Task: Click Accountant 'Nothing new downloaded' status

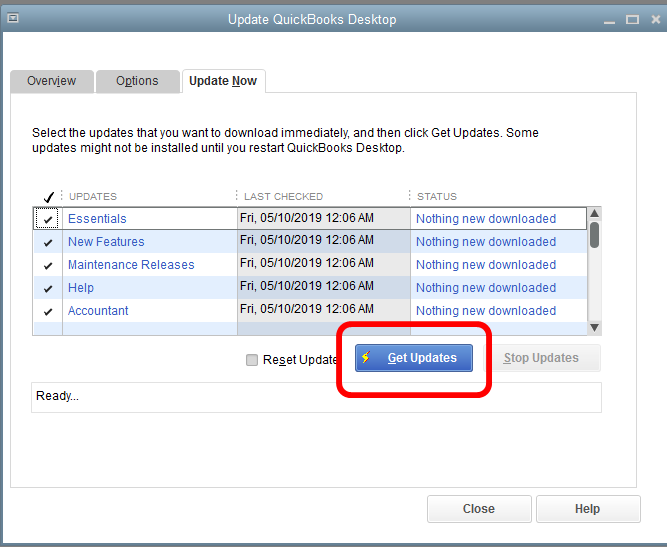Action: click(486, 311)
